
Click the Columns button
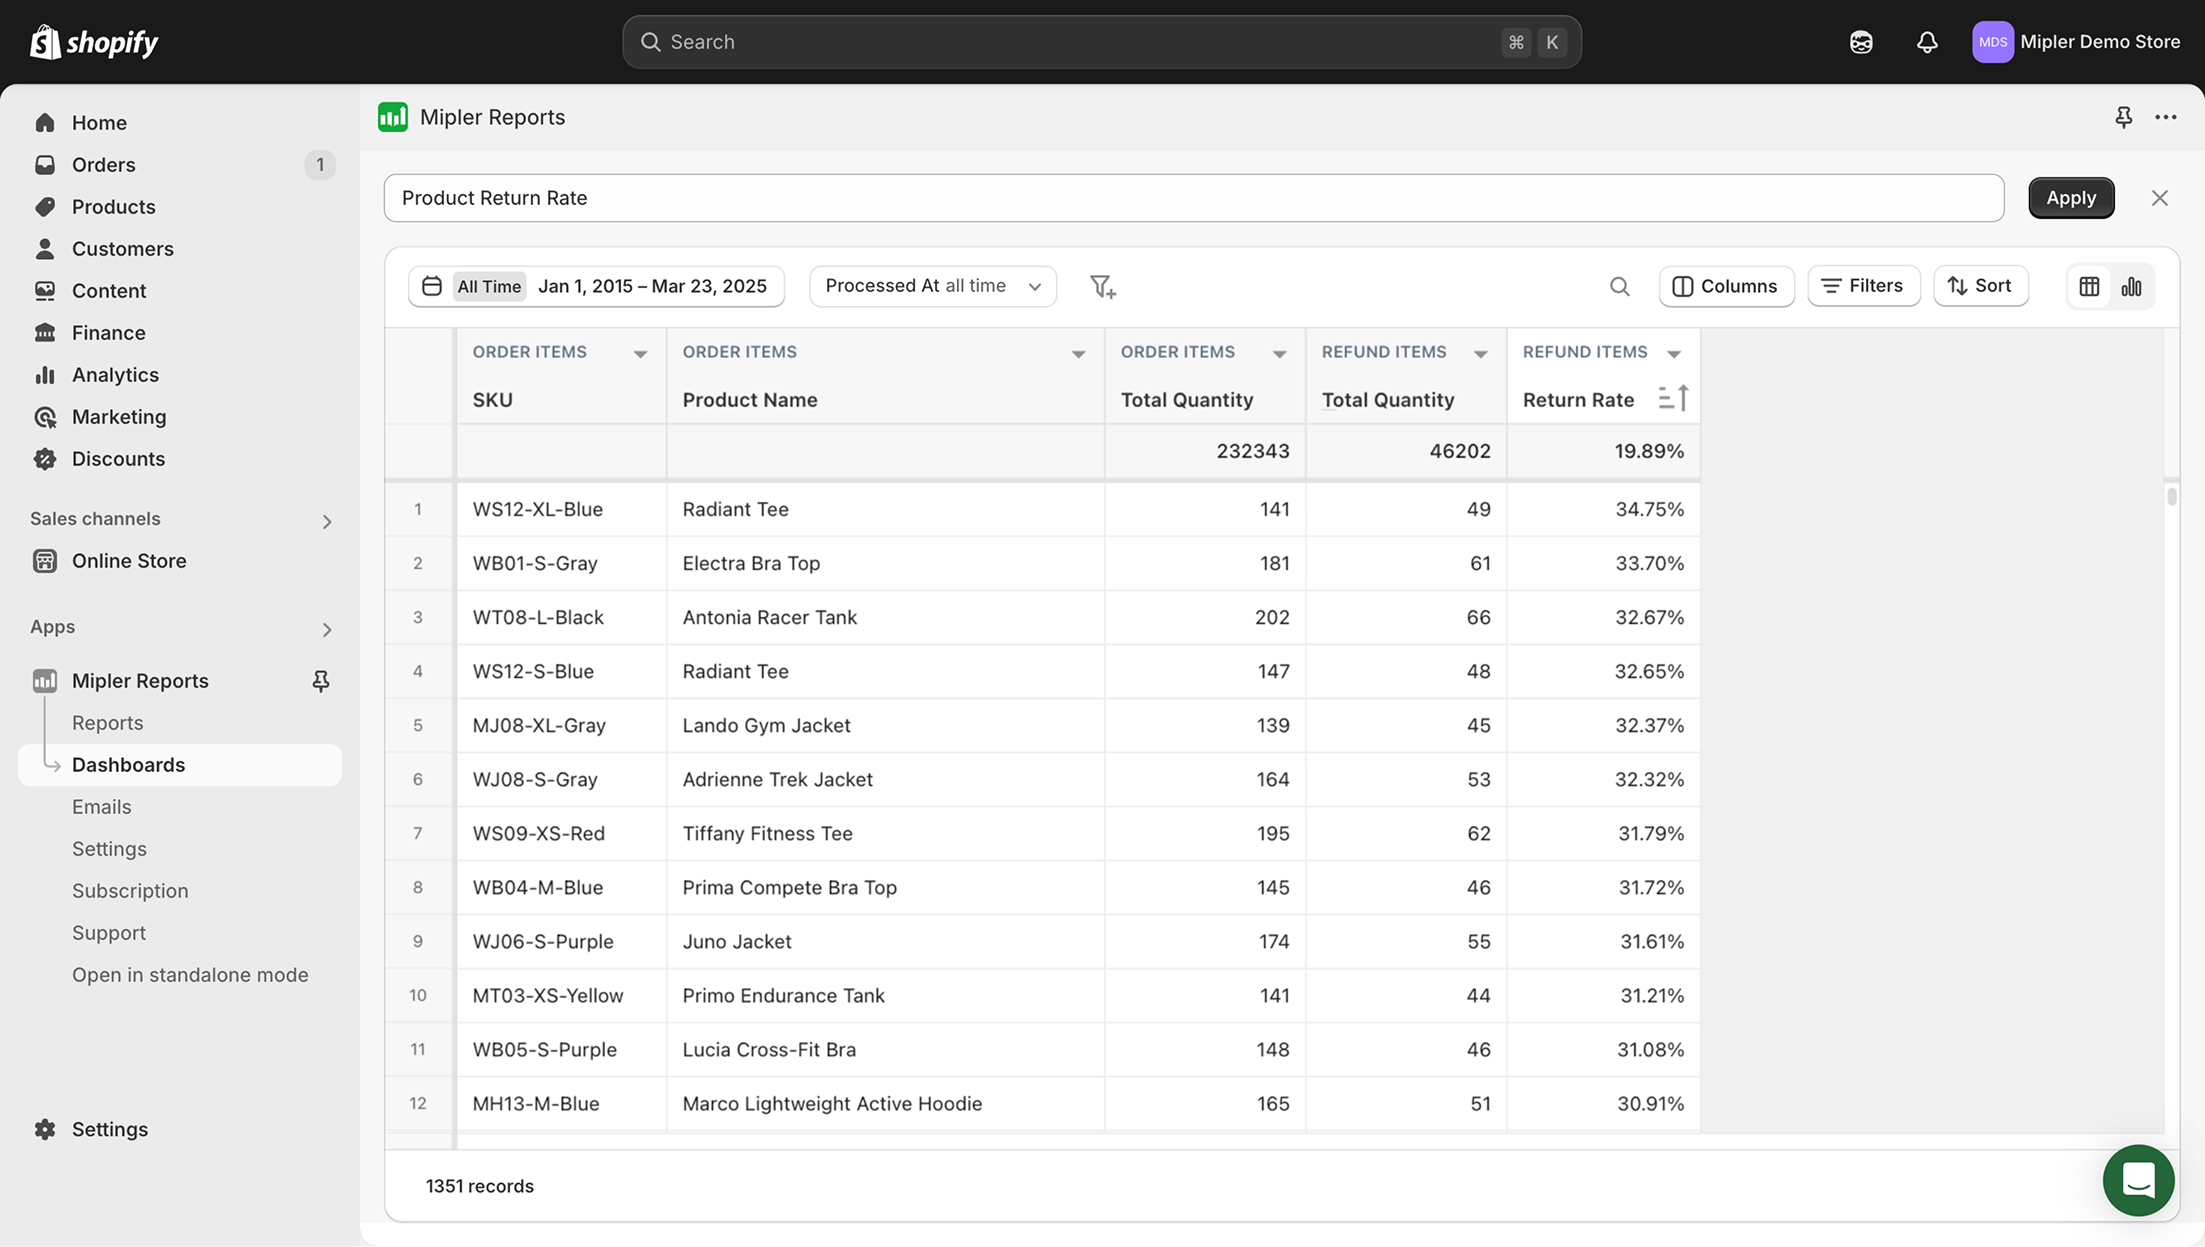1726,286
